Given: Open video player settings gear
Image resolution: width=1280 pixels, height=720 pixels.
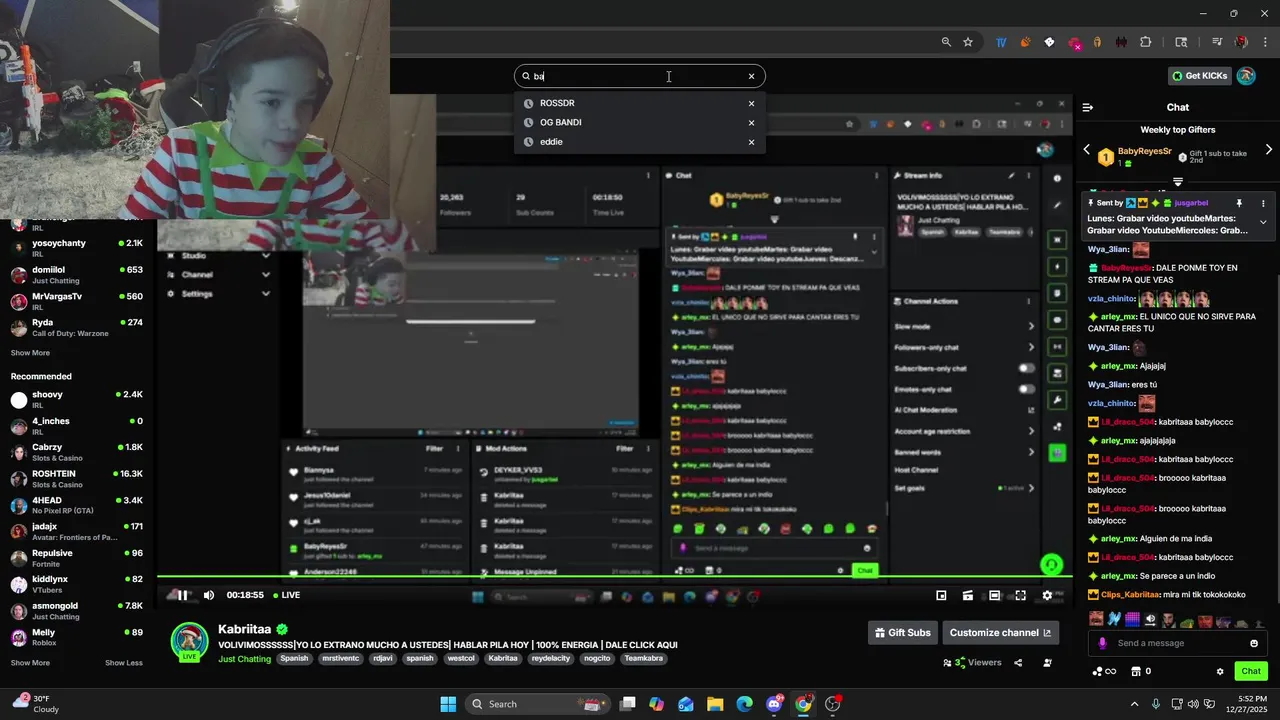Looking at the screenshot, I should coord(1047,595).
